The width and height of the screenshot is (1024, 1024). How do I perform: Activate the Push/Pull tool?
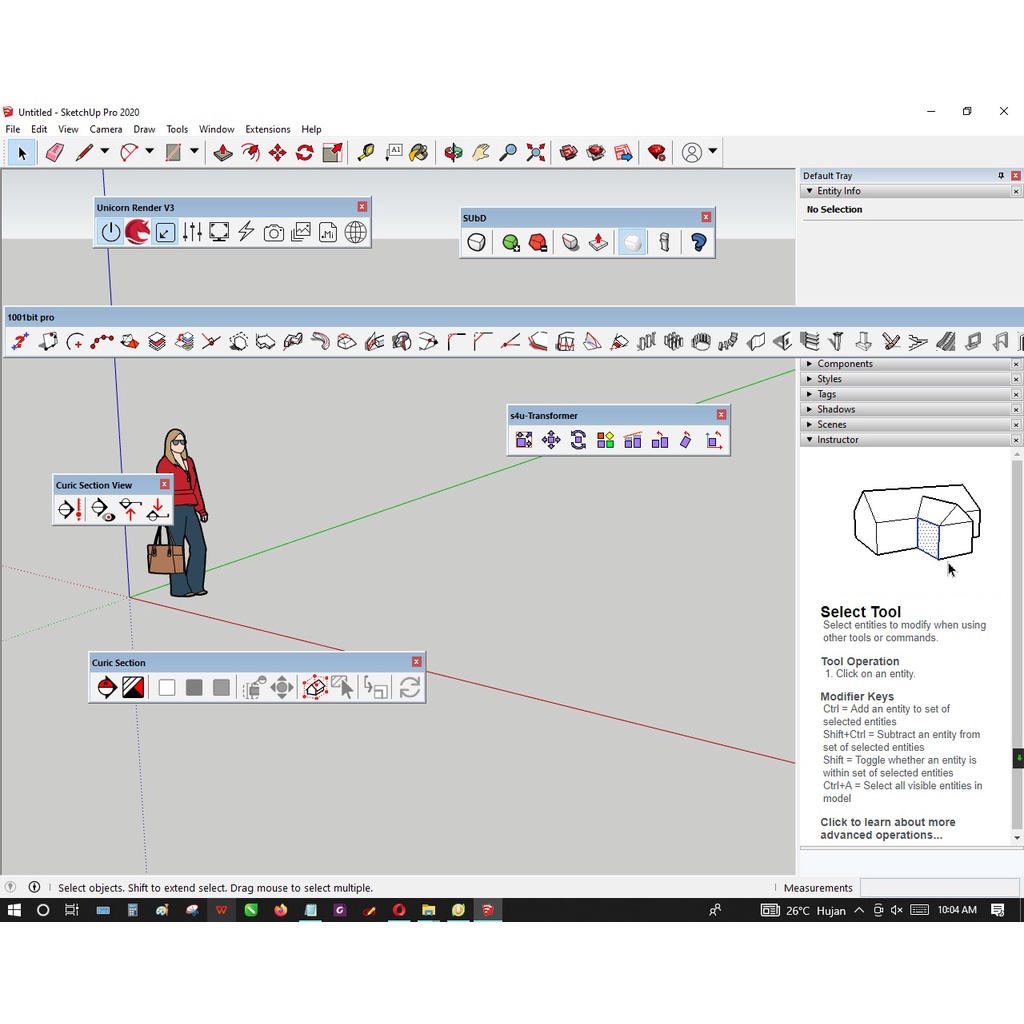[223, 152]
